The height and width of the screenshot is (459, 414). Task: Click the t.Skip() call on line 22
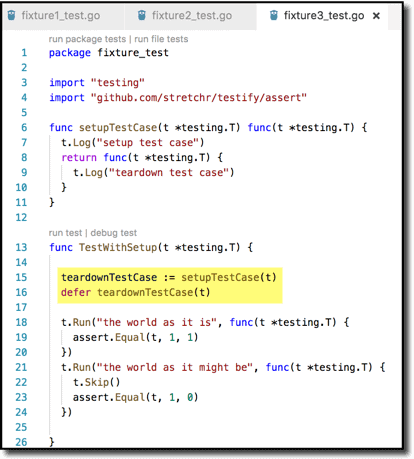coord(97,382)
